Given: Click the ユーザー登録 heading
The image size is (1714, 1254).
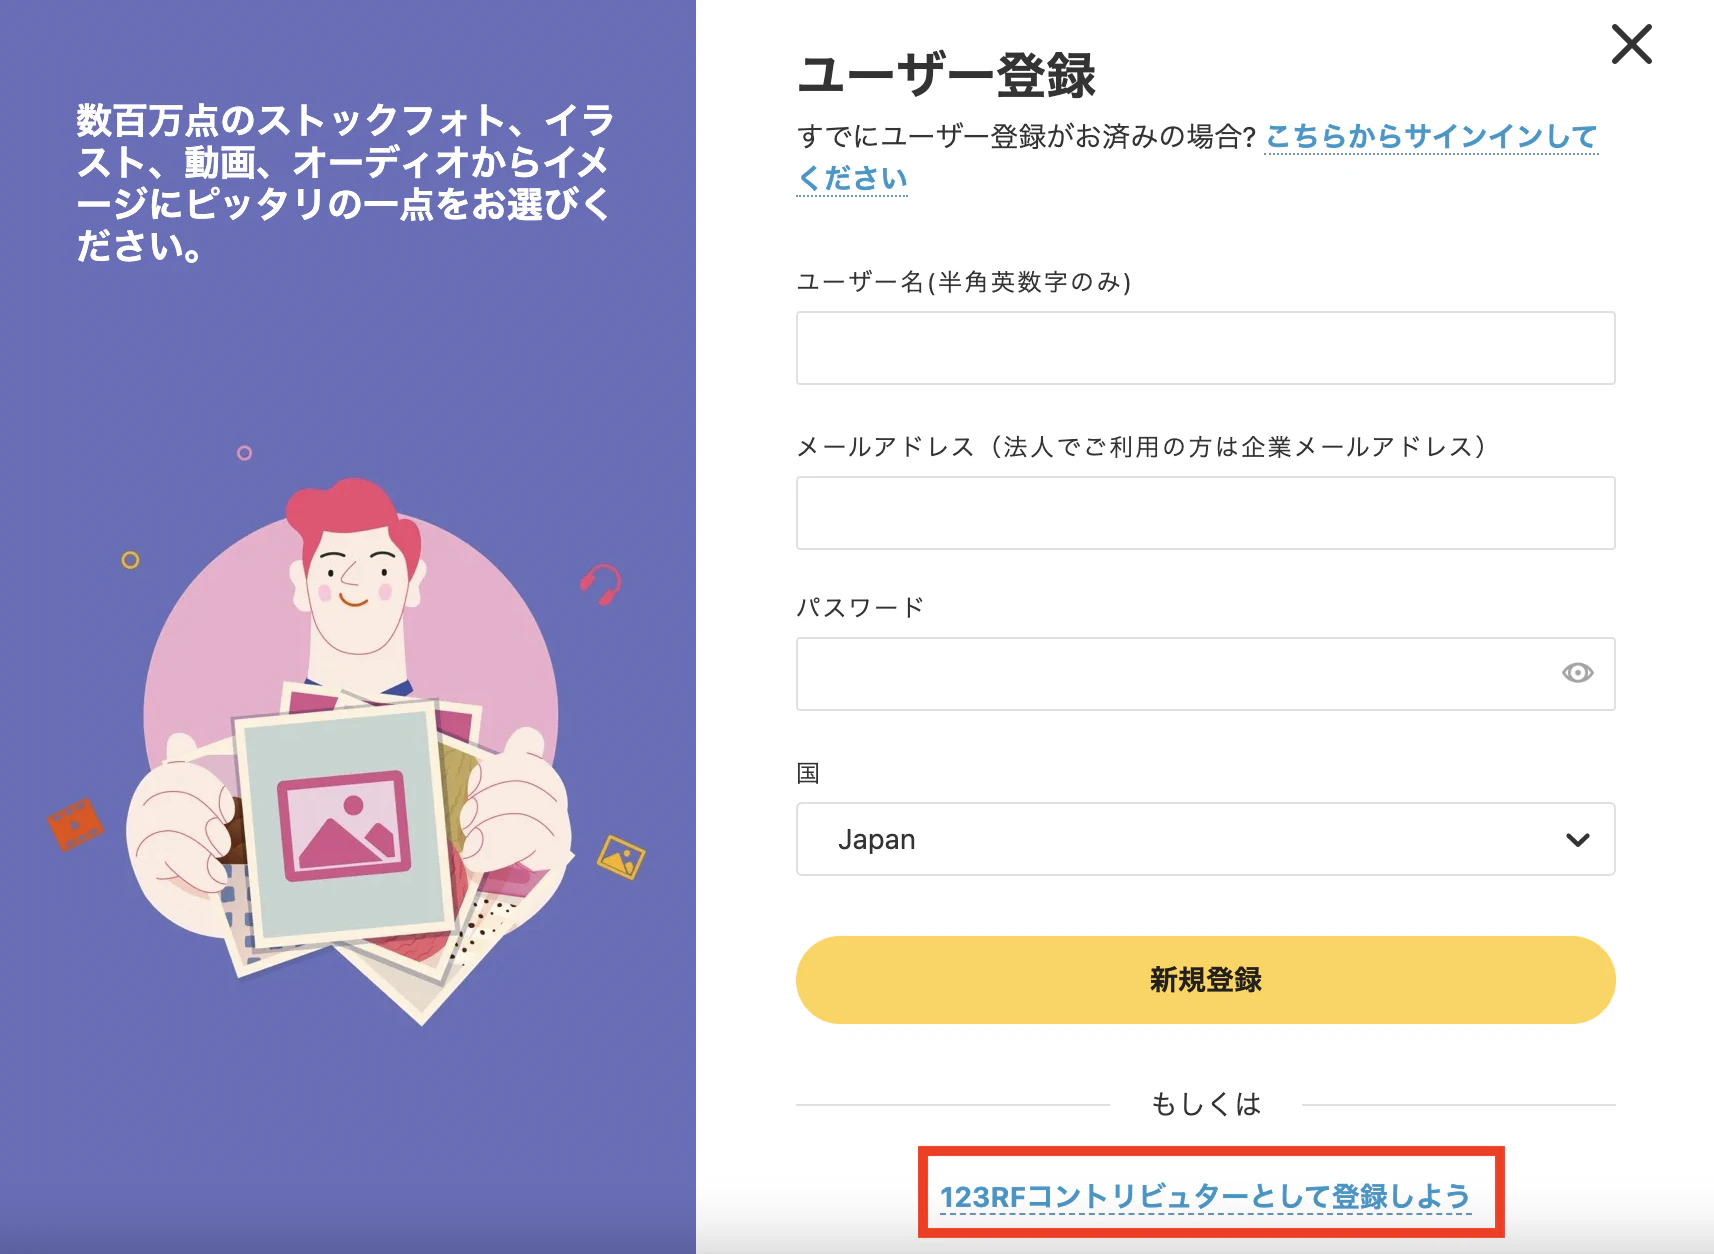Looking at the screenshot, I should click(946, 75).
